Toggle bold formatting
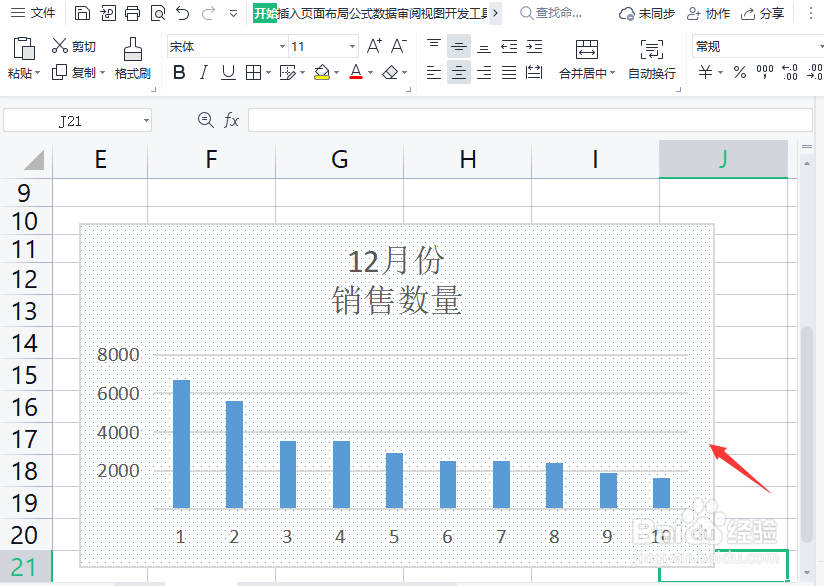824x586 pixels. 179,73
